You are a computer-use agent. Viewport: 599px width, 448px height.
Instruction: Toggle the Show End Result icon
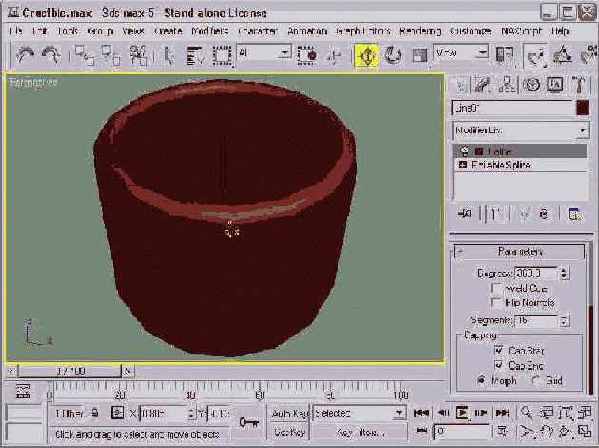pos(494,214)
